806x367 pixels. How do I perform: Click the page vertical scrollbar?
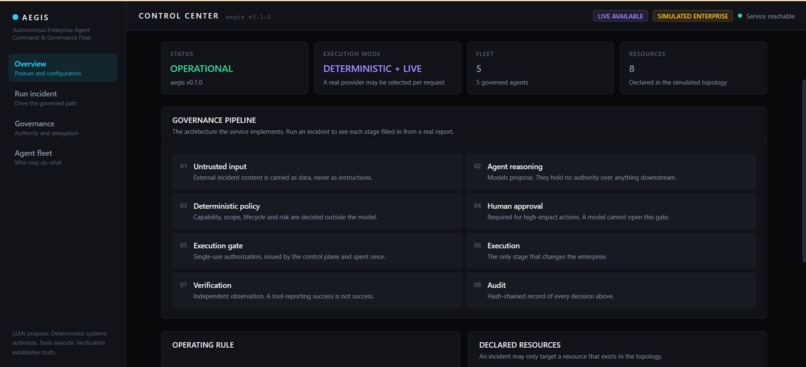(x=803, y=170)
